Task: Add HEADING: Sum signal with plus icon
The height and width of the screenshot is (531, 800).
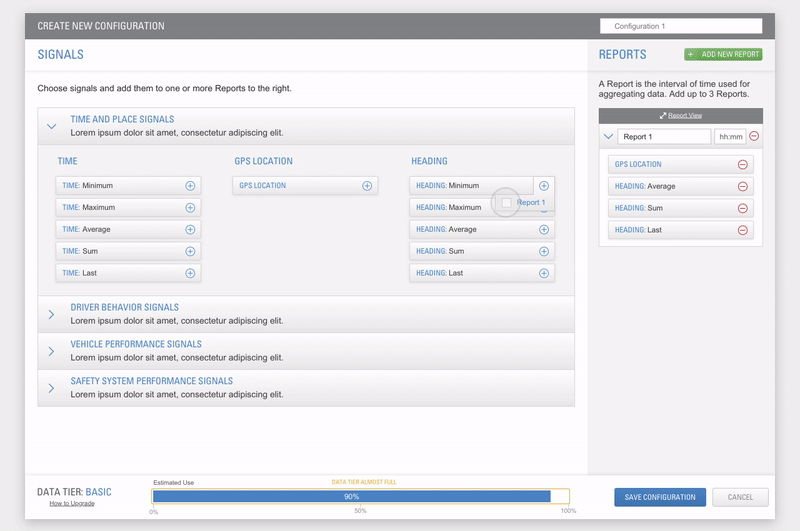Action: 544,251
